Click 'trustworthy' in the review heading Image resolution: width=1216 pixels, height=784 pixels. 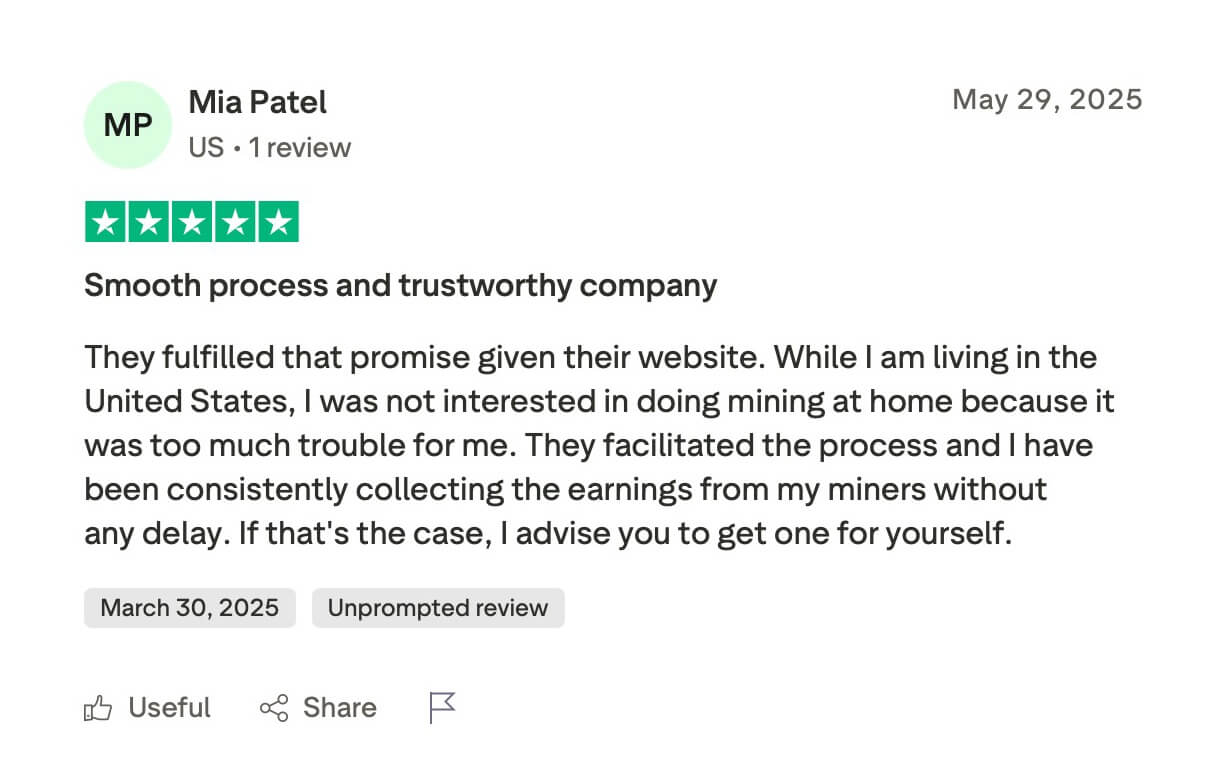click(485, 286)
